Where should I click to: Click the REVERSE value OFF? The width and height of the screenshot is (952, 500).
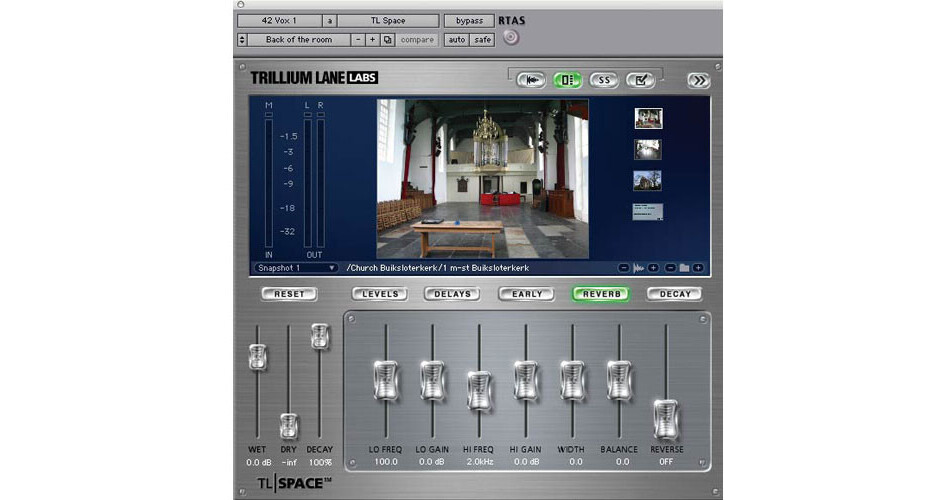[666, 462]
